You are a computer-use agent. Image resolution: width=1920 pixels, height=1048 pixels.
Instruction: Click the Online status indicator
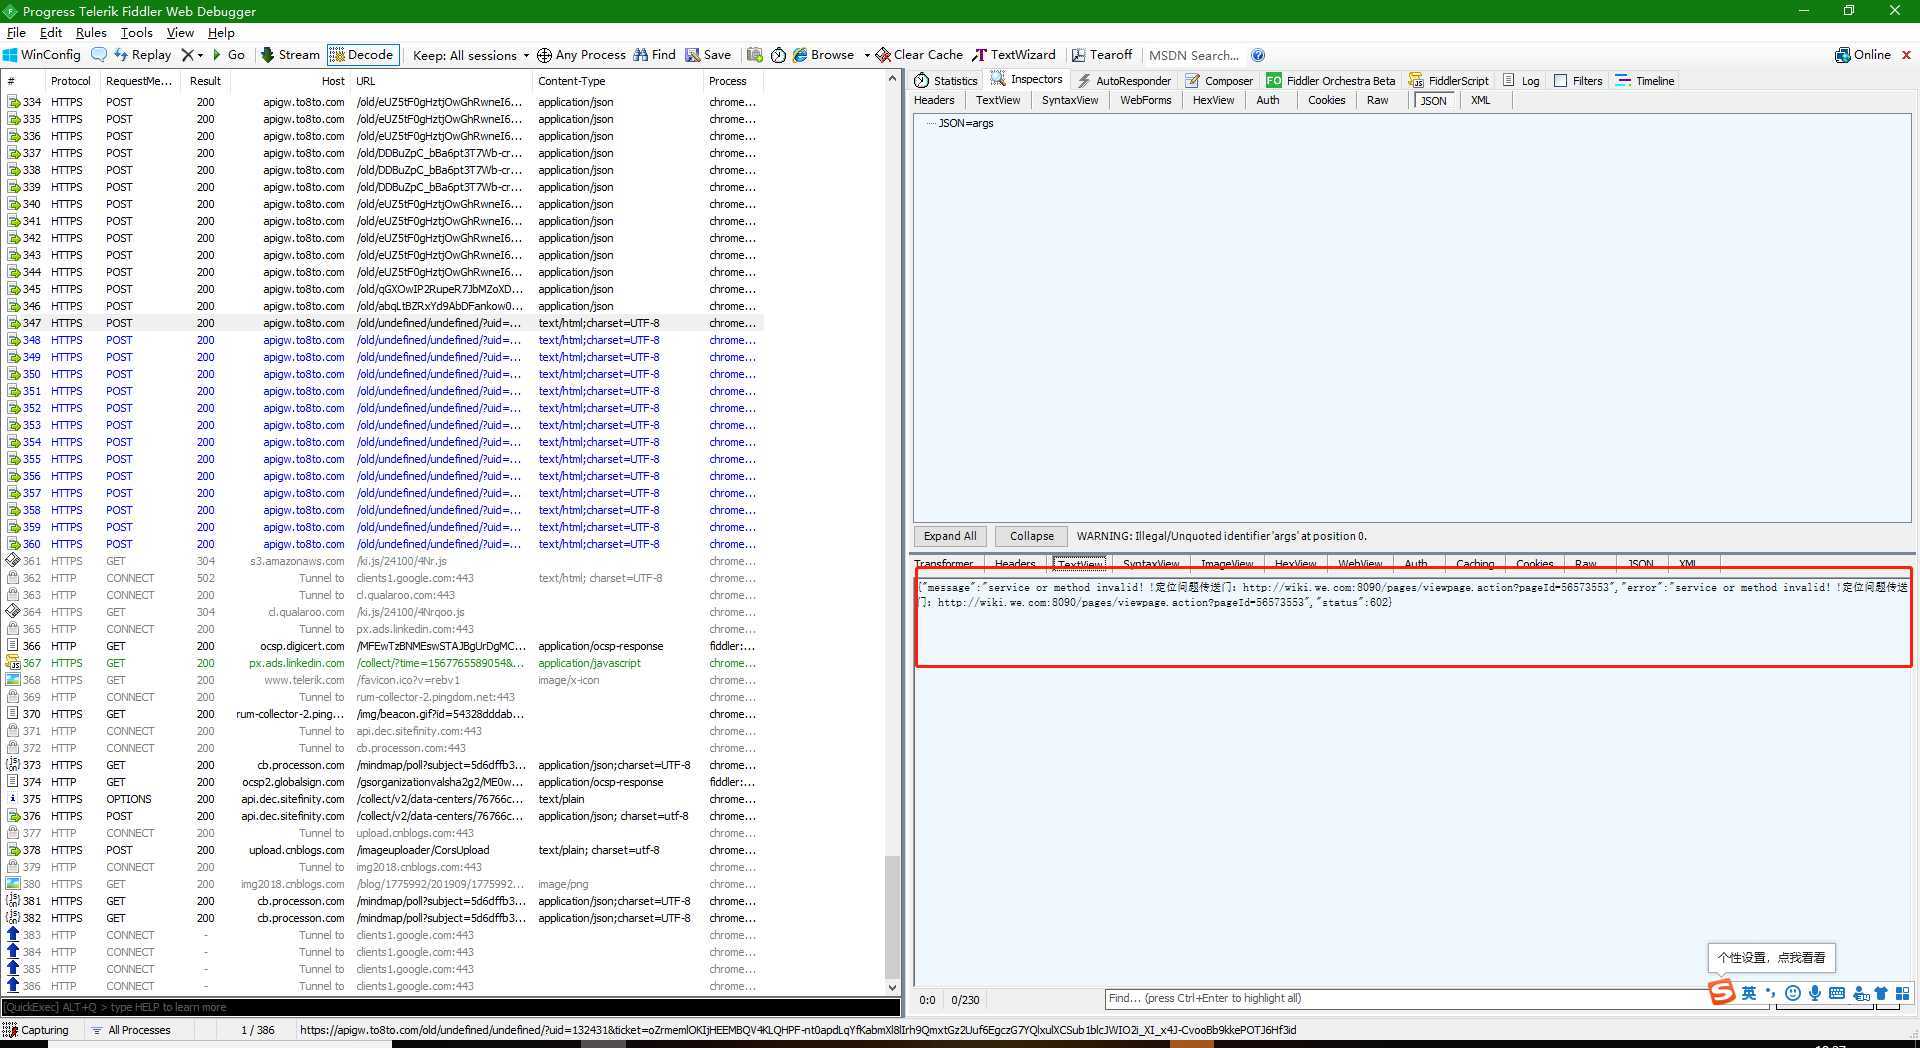1863,55
